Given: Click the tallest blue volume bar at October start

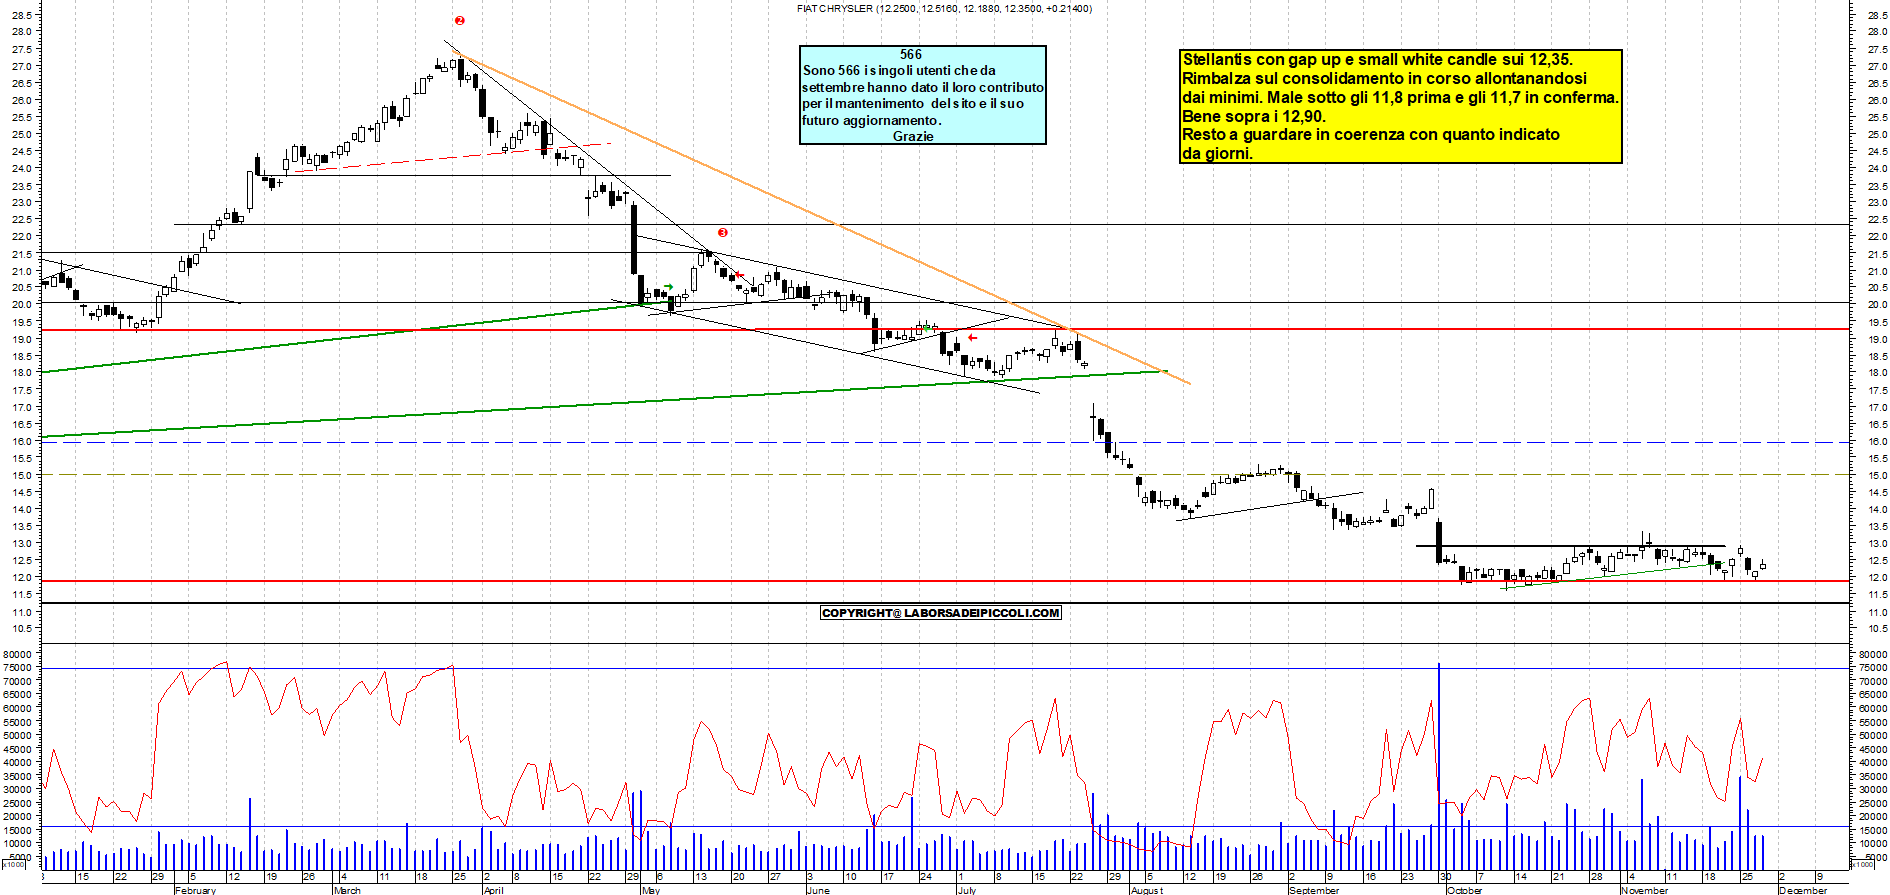Looking at the screenshot, I should click(x=1439, y=766).
